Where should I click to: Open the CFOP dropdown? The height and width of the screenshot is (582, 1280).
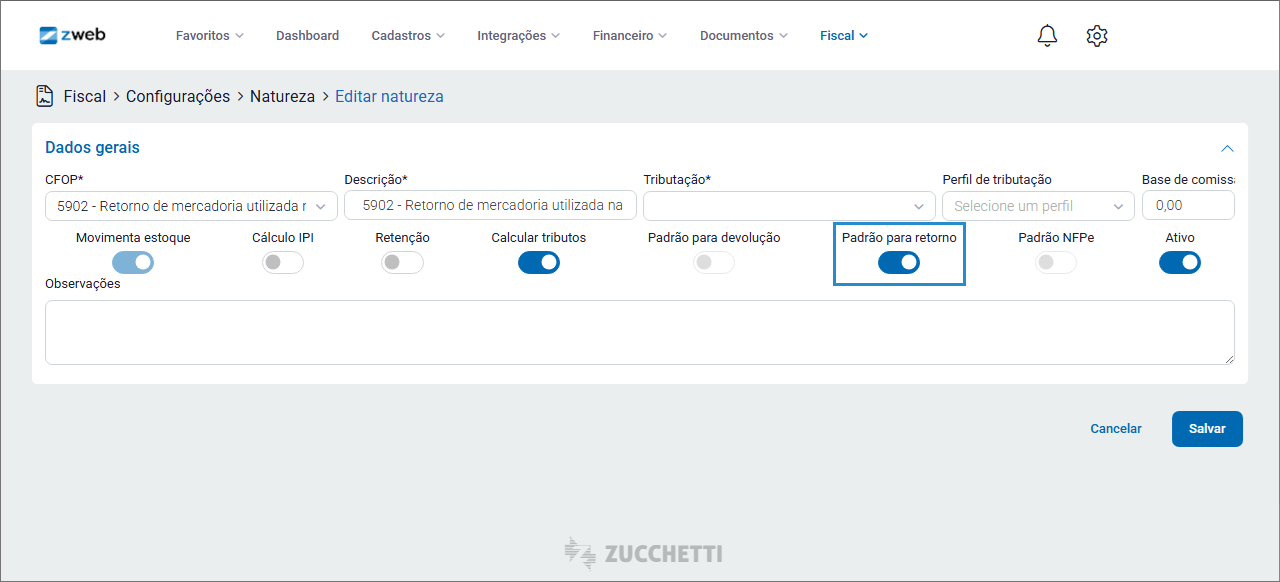click(x=191, y=206)
